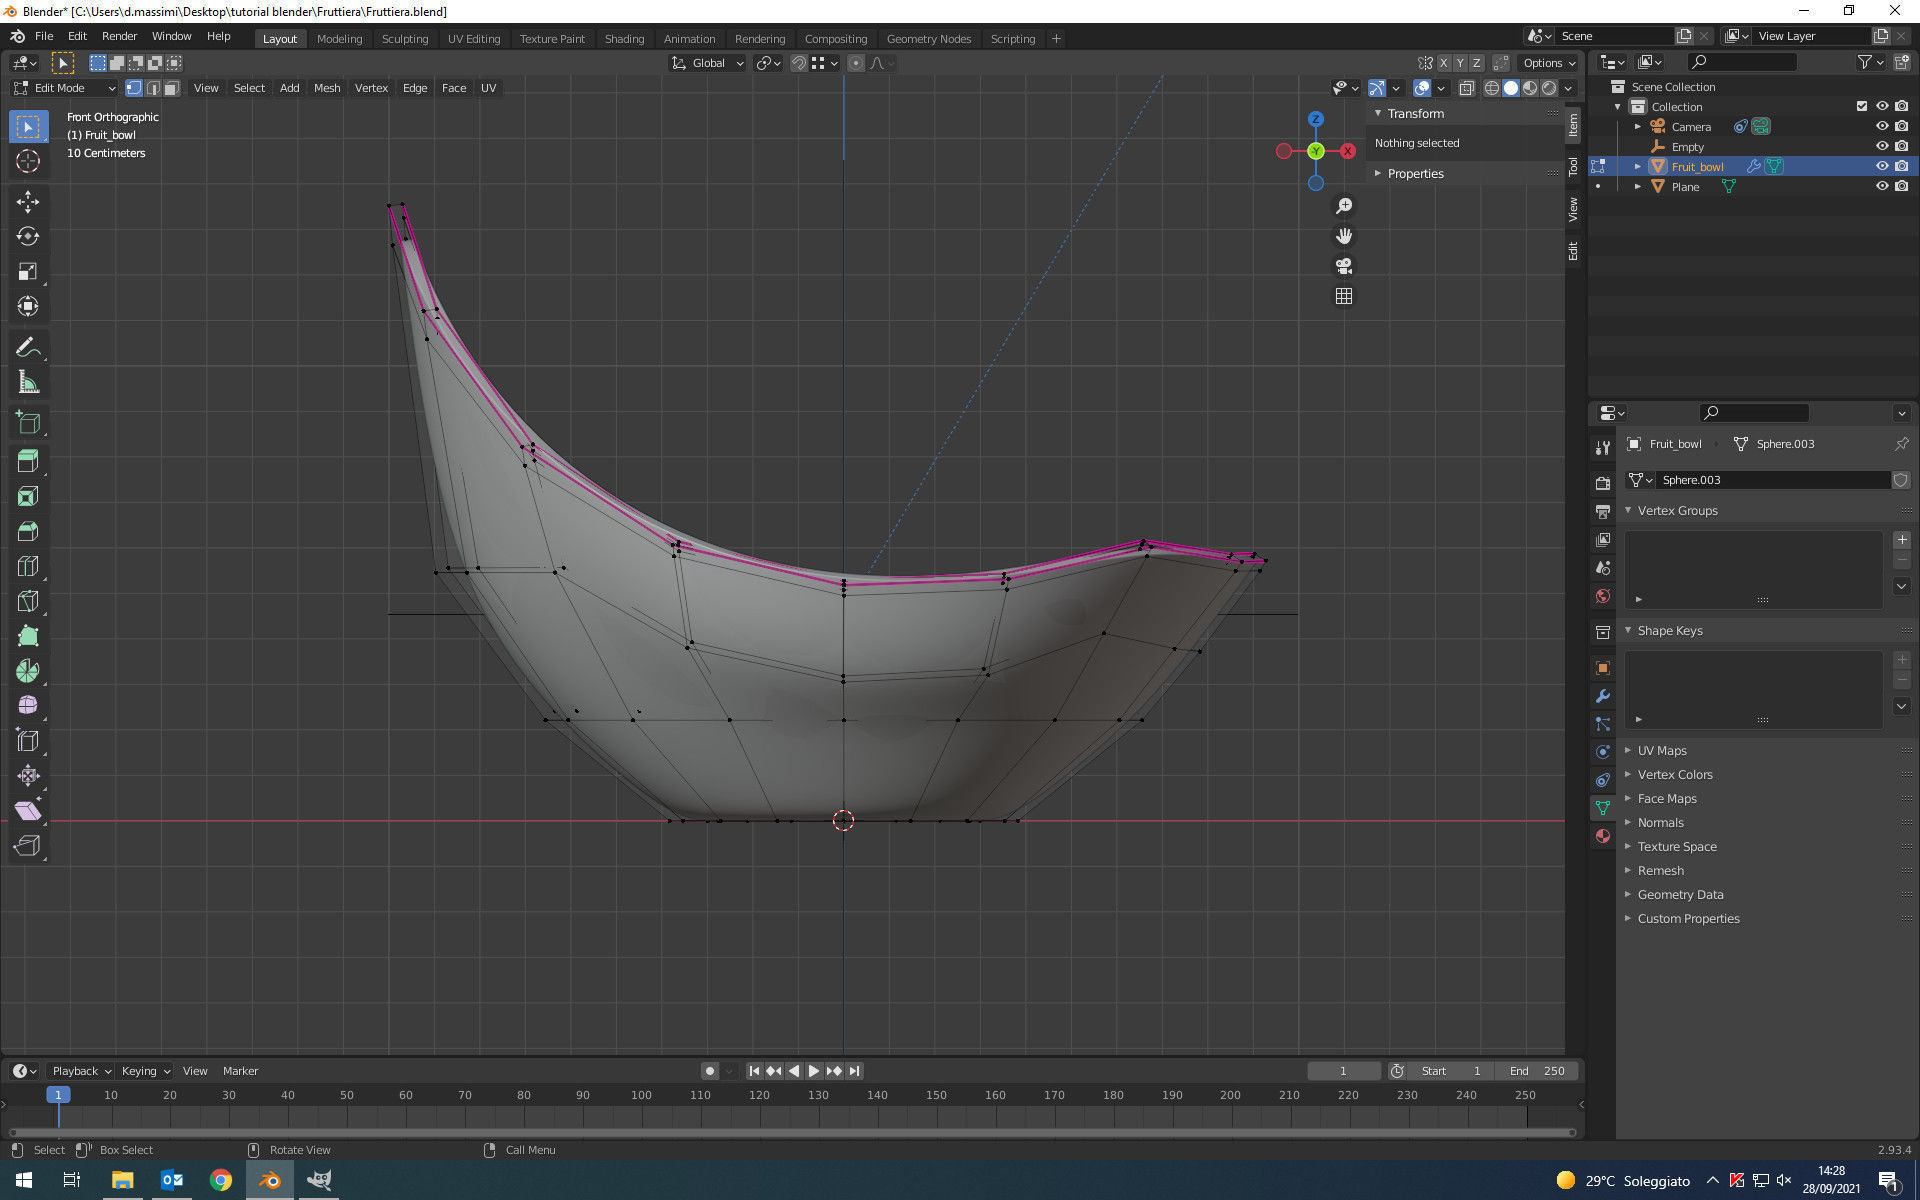Open the Mesh menu
This screenshot has height=1200, width=1920.
pos(327,88)
